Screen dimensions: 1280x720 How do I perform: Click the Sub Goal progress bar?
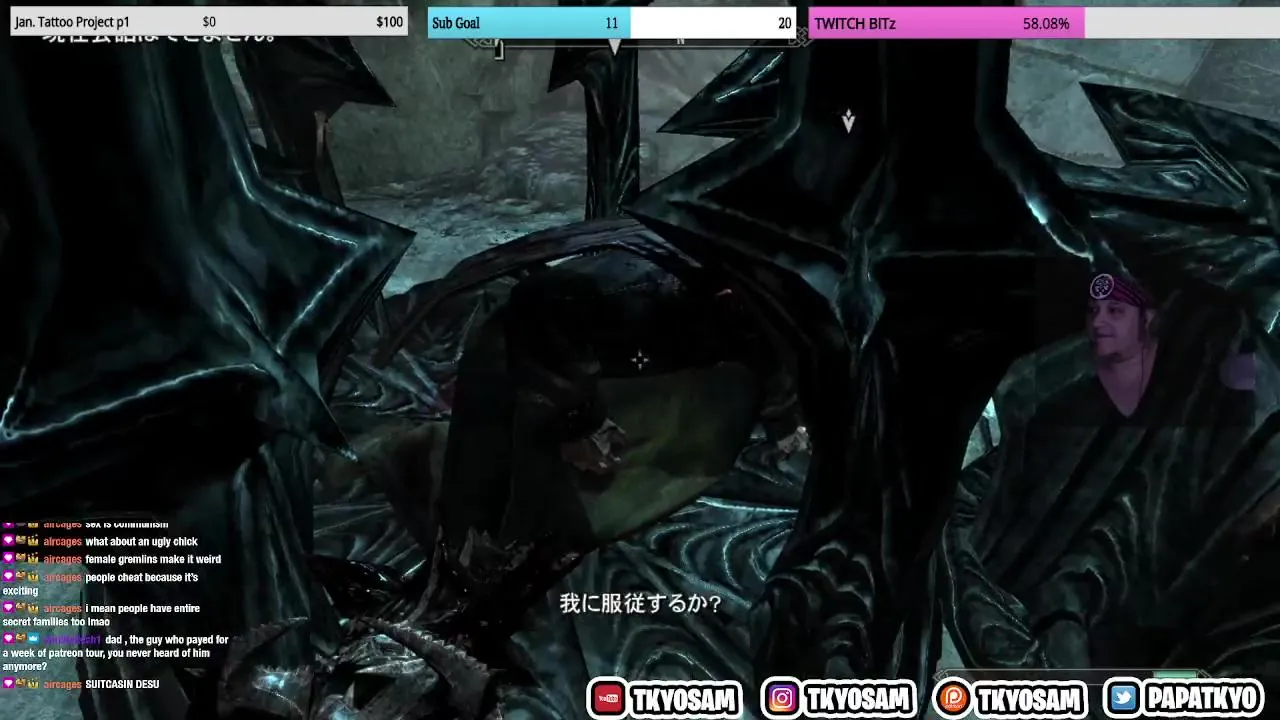(x=611, y=22)
